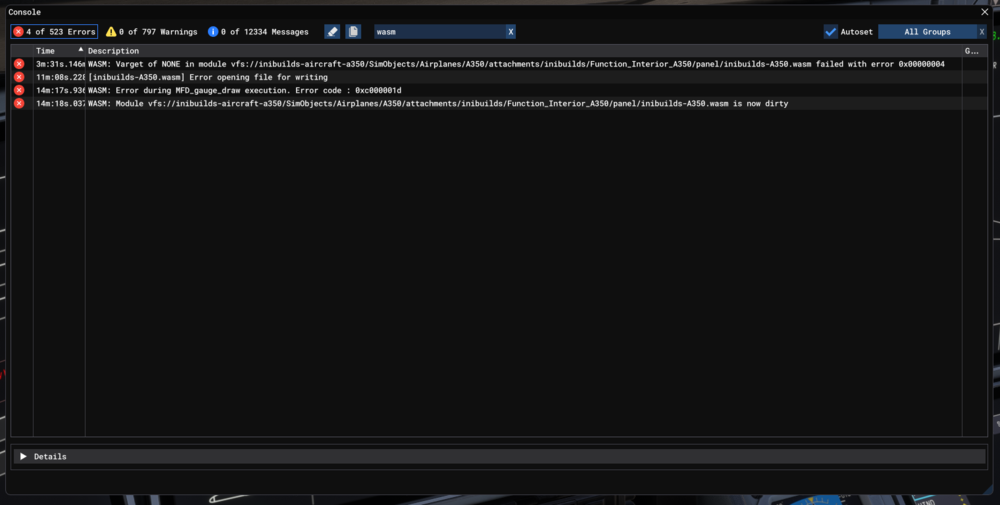Click the G... column header
This screenshot has width=1000, height=505.
click(x=971, y=50)
